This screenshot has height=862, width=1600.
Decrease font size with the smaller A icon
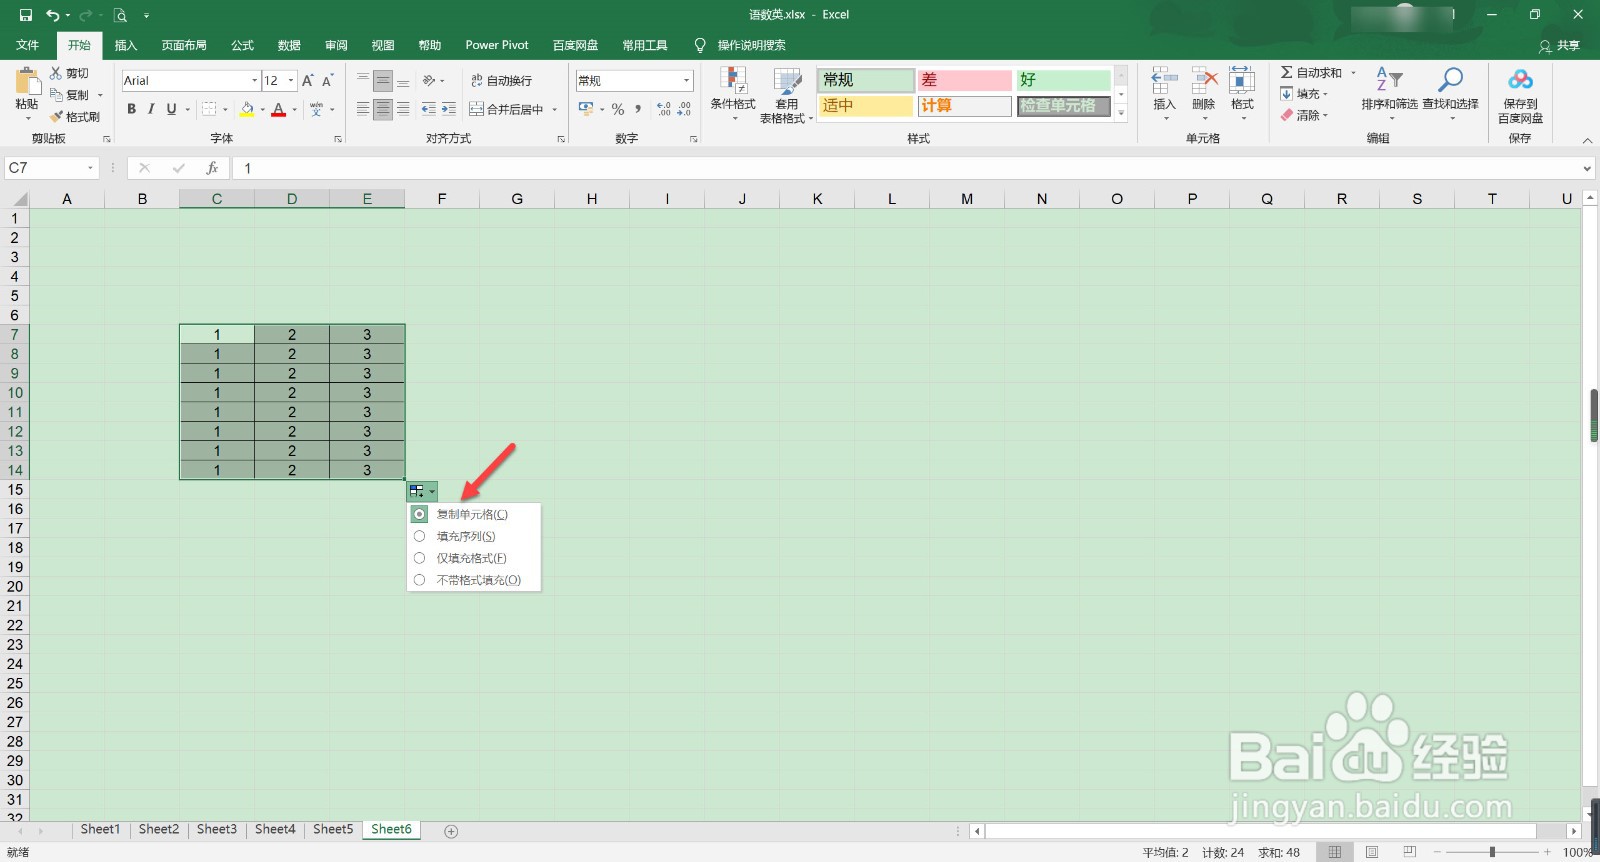click(x=327, y=80)
